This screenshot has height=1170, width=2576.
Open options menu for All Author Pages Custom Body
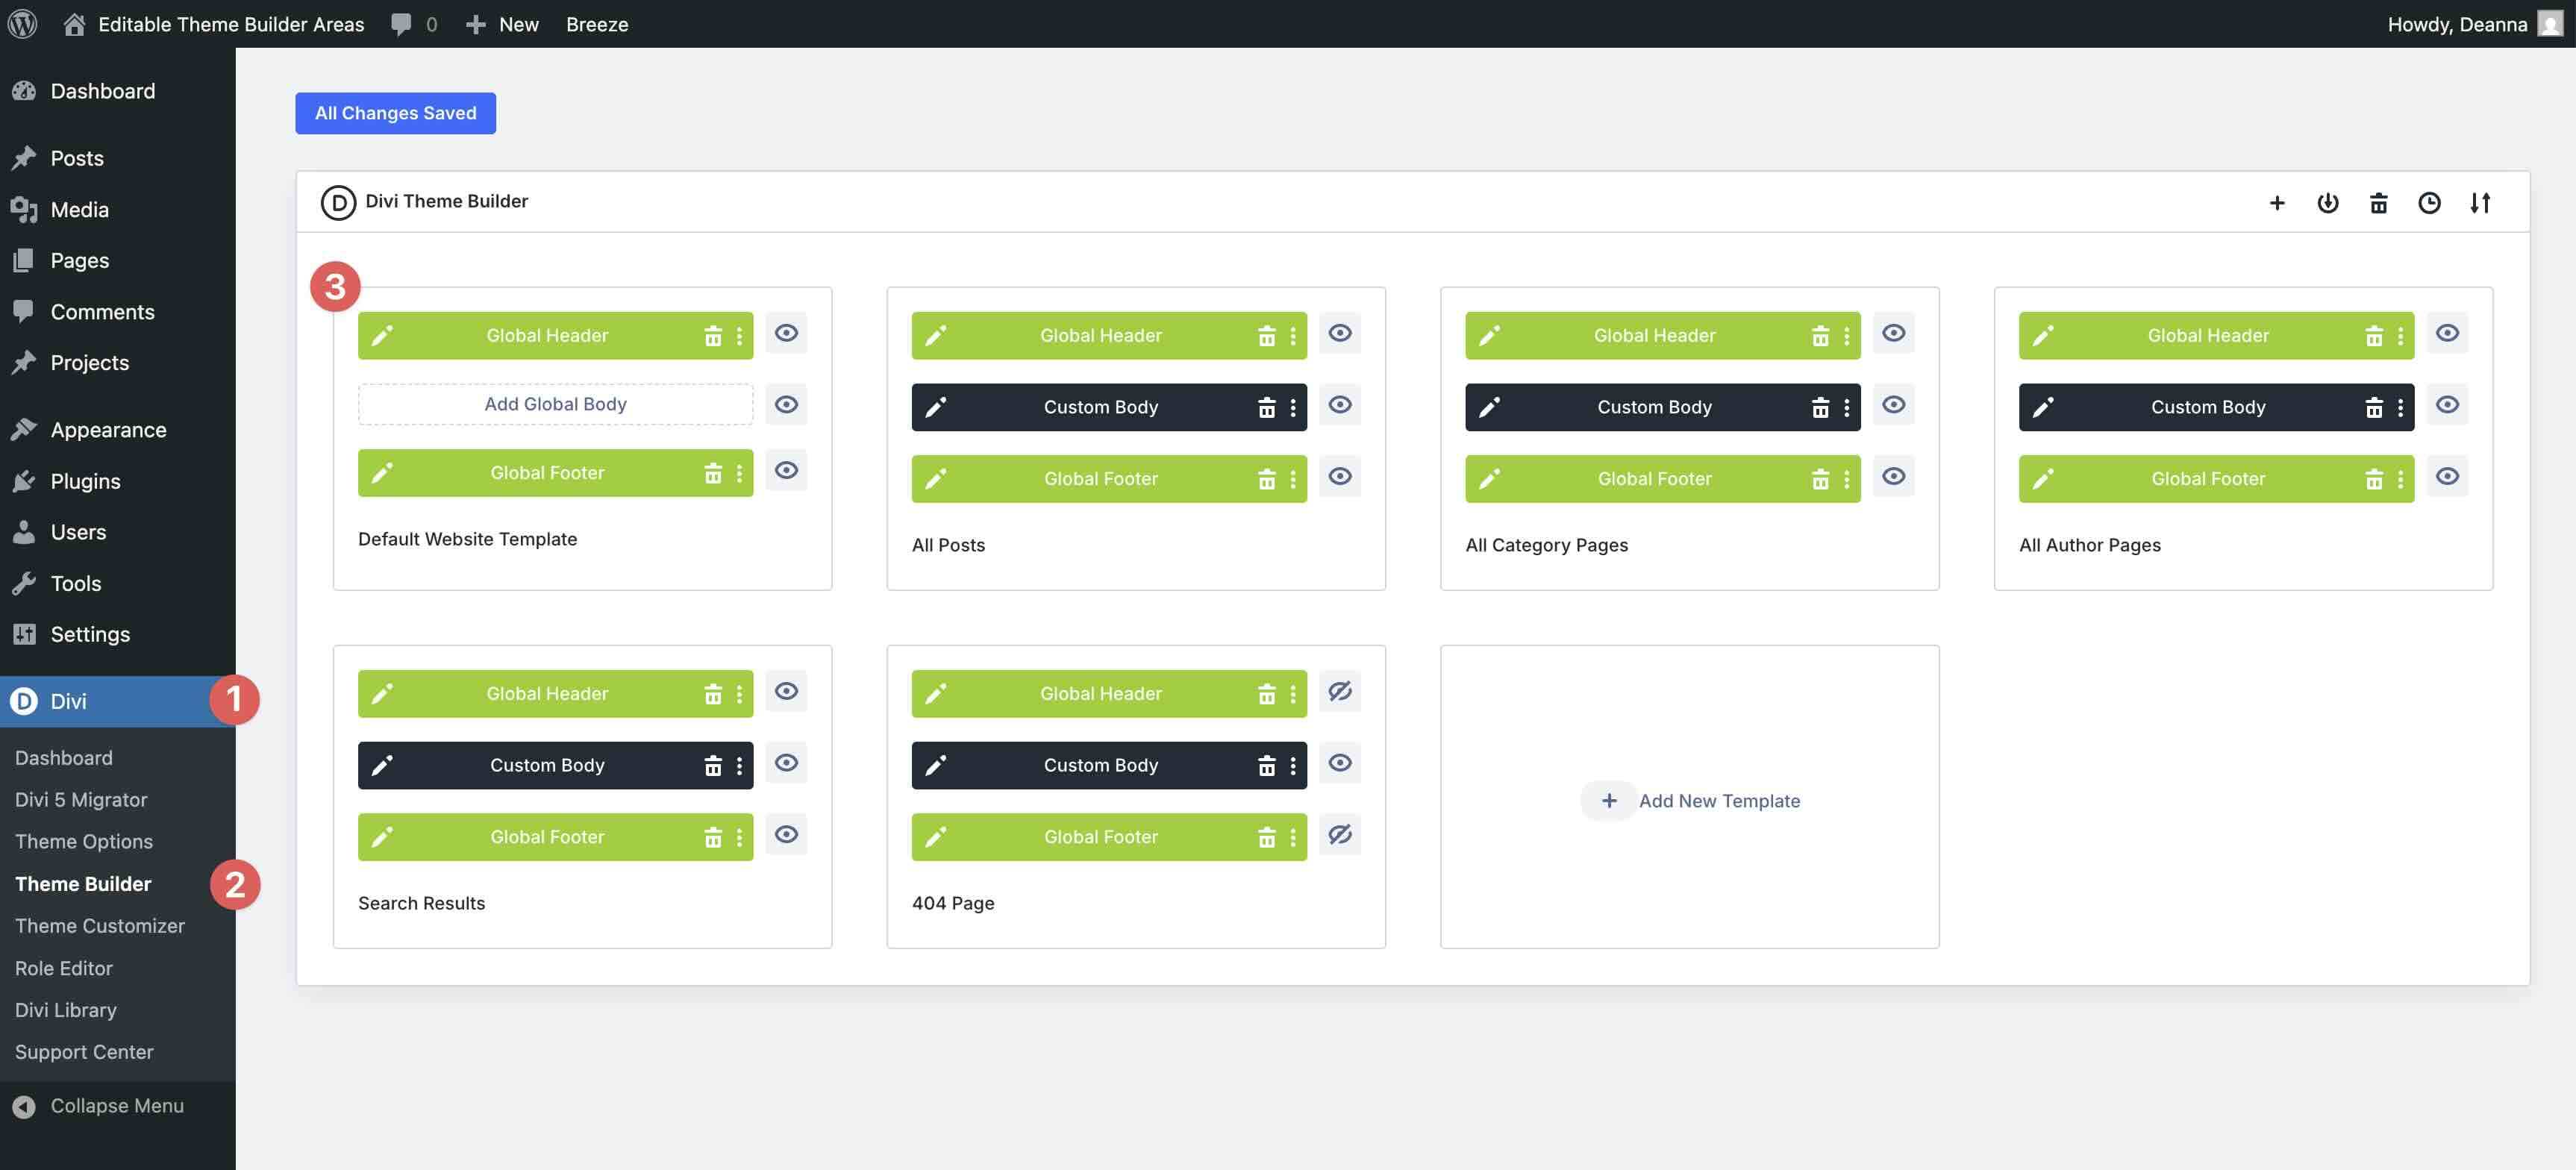pyautogui.click(x=2400, y=407)
